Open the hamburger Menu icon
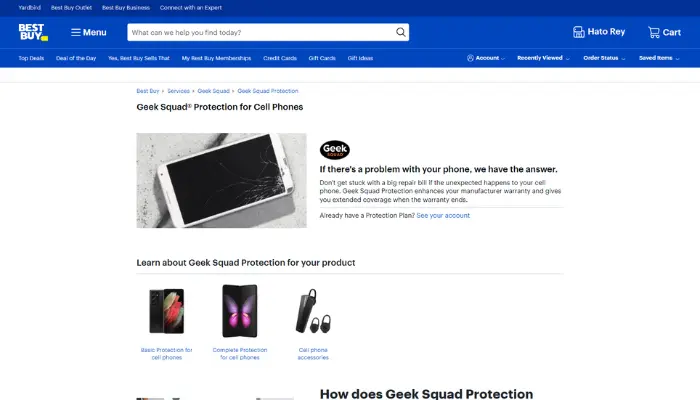The height and width of the screenshot is (400, 700). coord(75,32)
